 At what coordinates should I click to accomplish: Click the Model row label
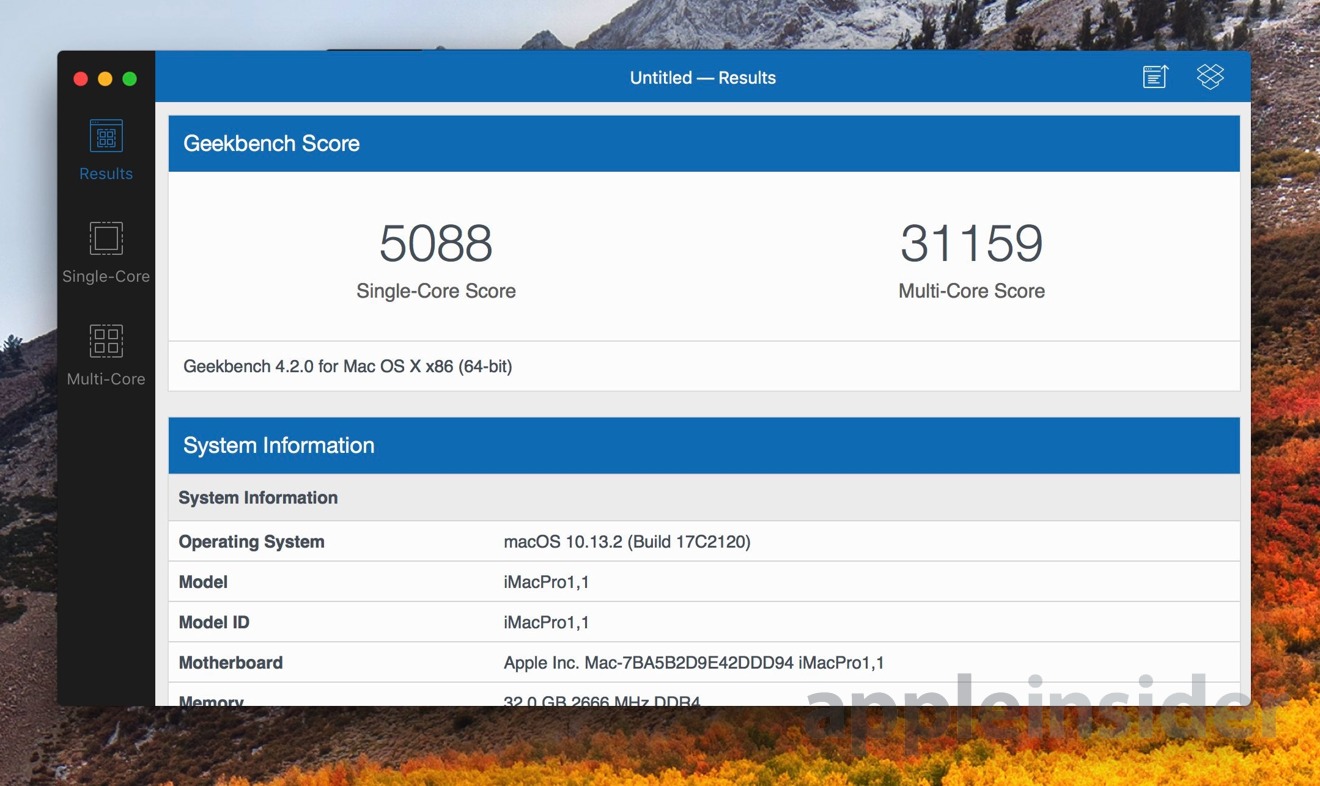(203, 582)
